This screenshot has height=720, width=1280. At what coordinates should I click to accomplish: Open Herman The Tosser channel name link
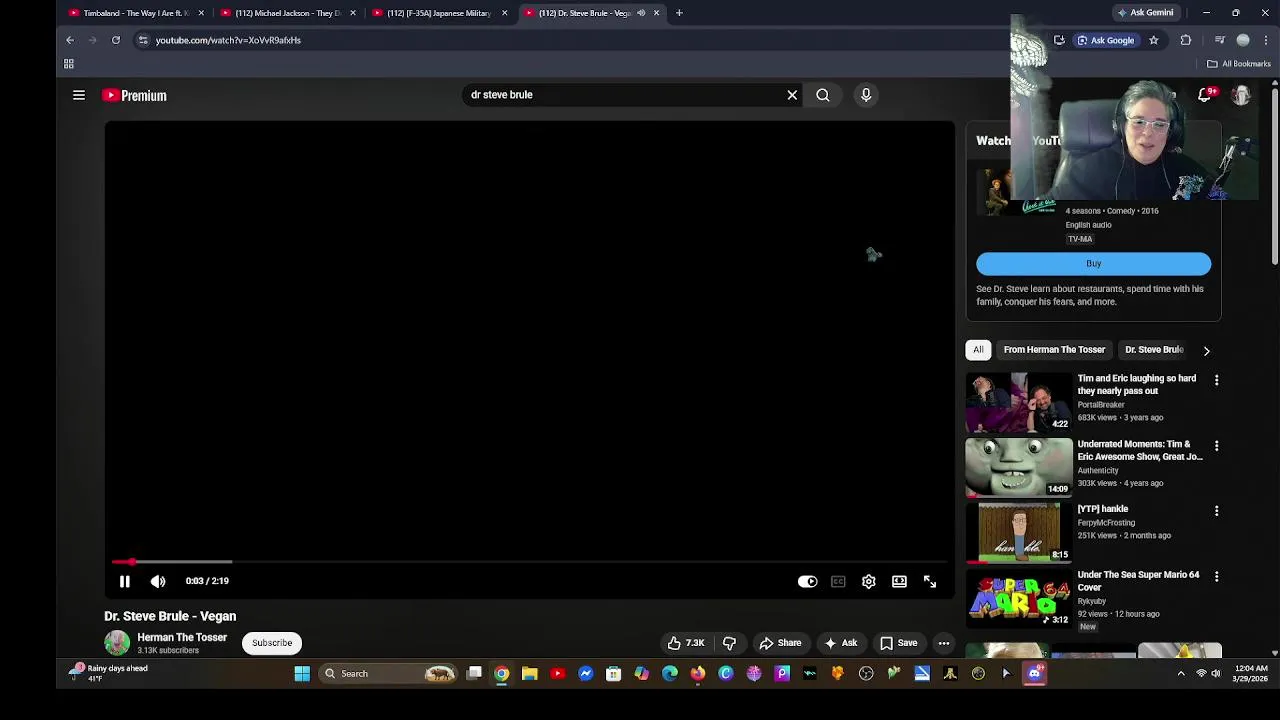tap(182, 637)
